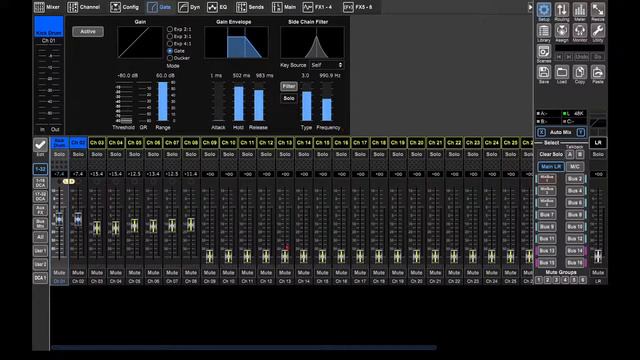Select Ducker mode radio button

(x=170, y=58)
